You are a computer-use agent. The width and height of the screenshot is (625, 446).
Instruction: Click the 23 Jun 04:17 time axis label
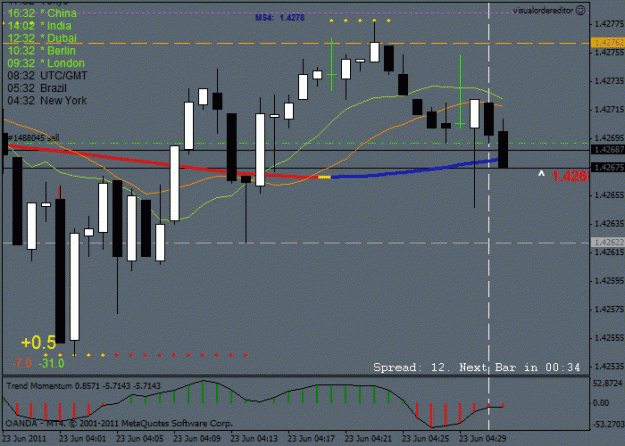(x=311, y=439)
